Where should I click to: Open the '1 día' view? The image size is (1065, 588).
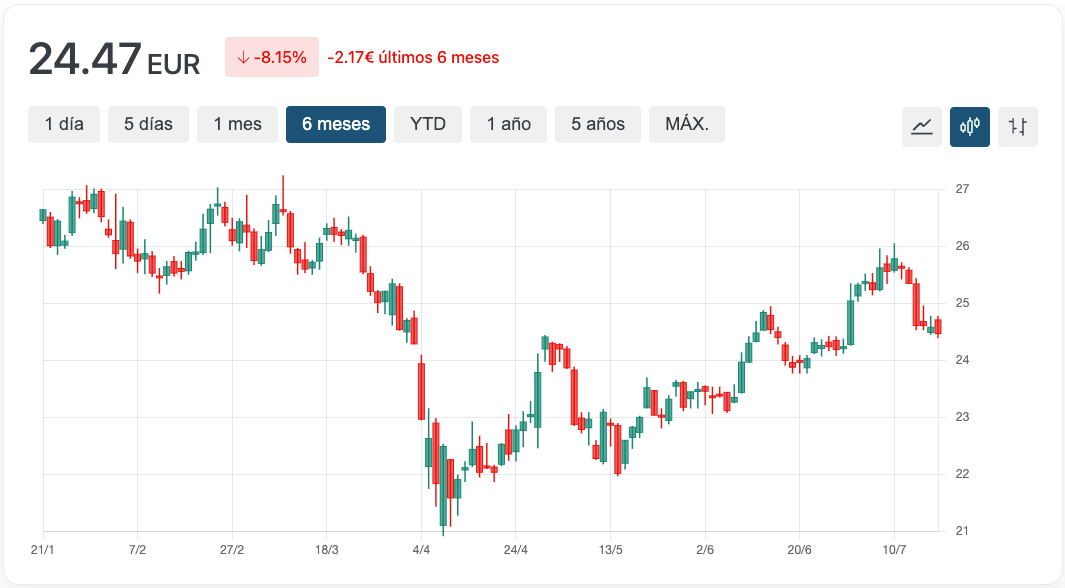(64, 124)
